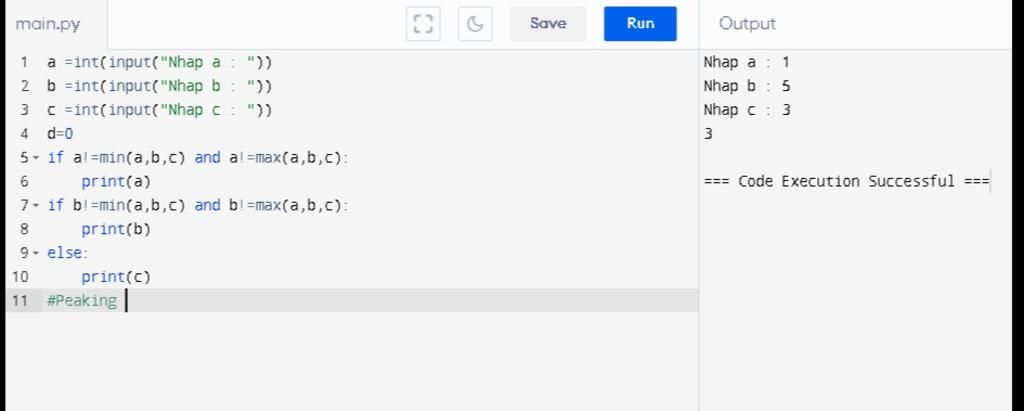
Task: Place cursor after #Peaking comment on line 11
Action: click(x=126, y=301)
